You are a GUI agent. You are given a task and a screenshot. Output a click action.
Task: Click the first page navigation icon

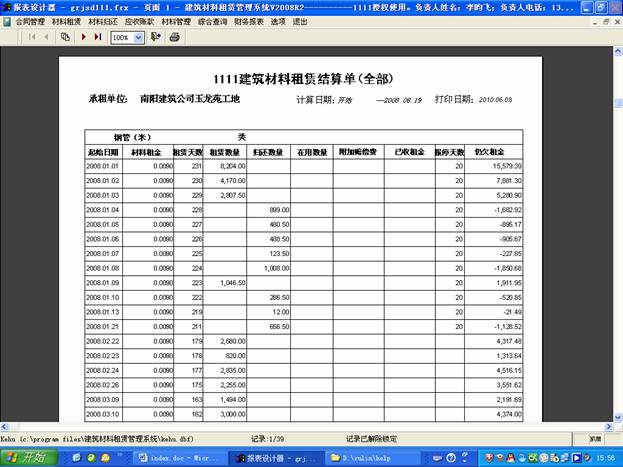pos(31,37)
